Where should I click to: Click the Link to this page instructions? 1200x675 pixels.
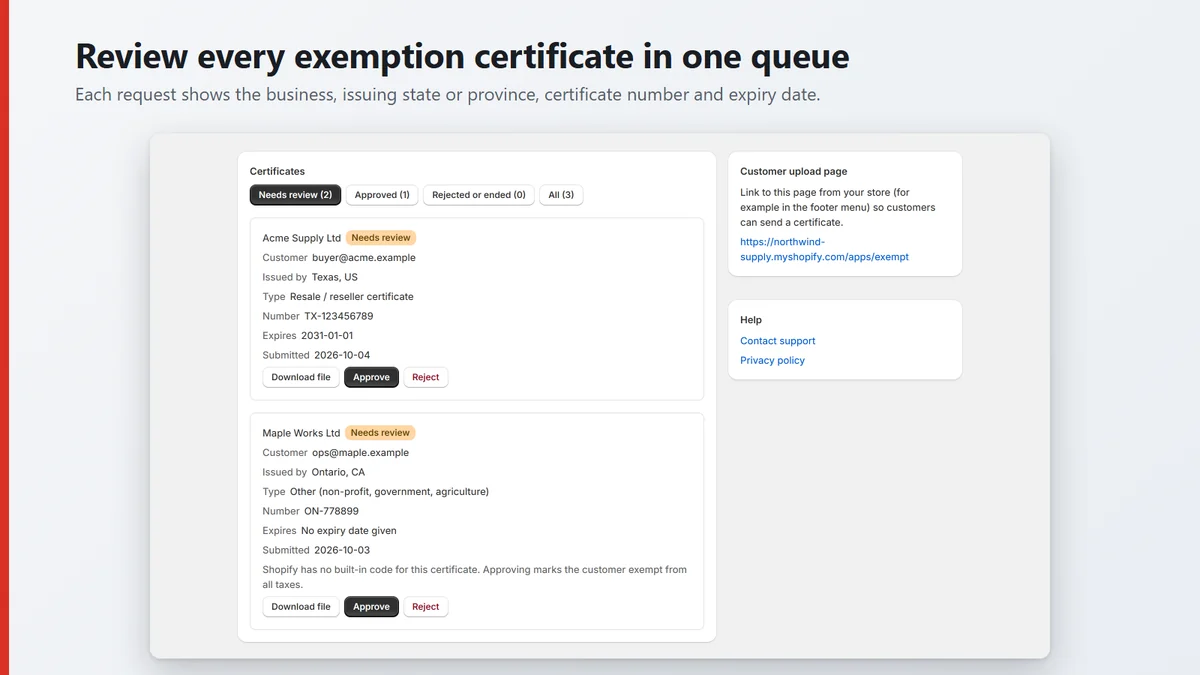click(838, 207)
